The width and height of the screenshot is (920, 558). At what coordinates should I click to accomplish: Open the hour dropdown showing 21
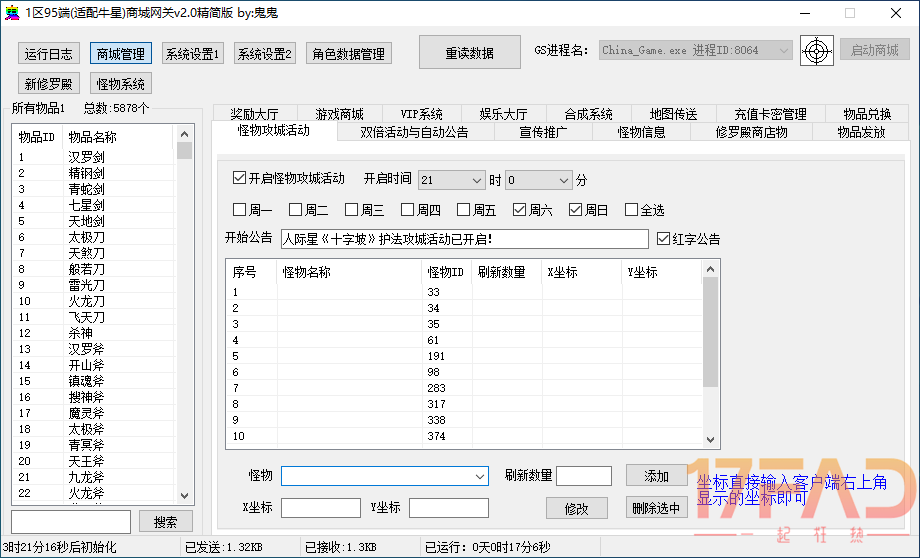(x=451, y=180)
